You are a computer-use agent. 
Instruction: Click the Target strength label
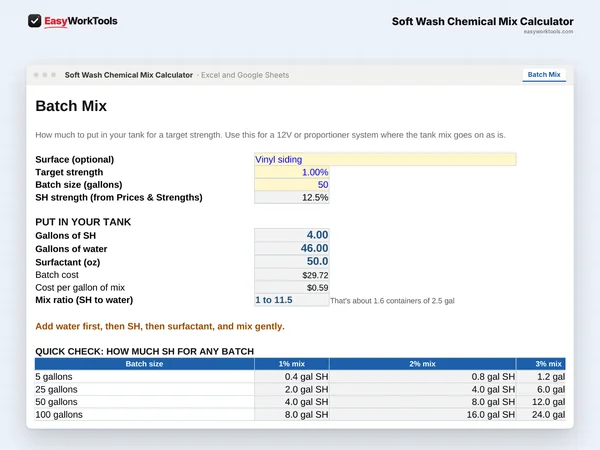pos(69,172)
